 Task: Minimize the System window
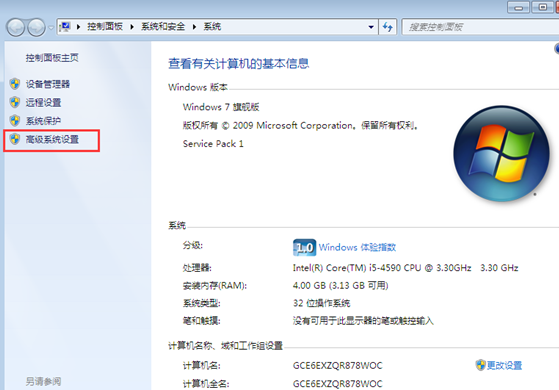[x=519, y=7]
